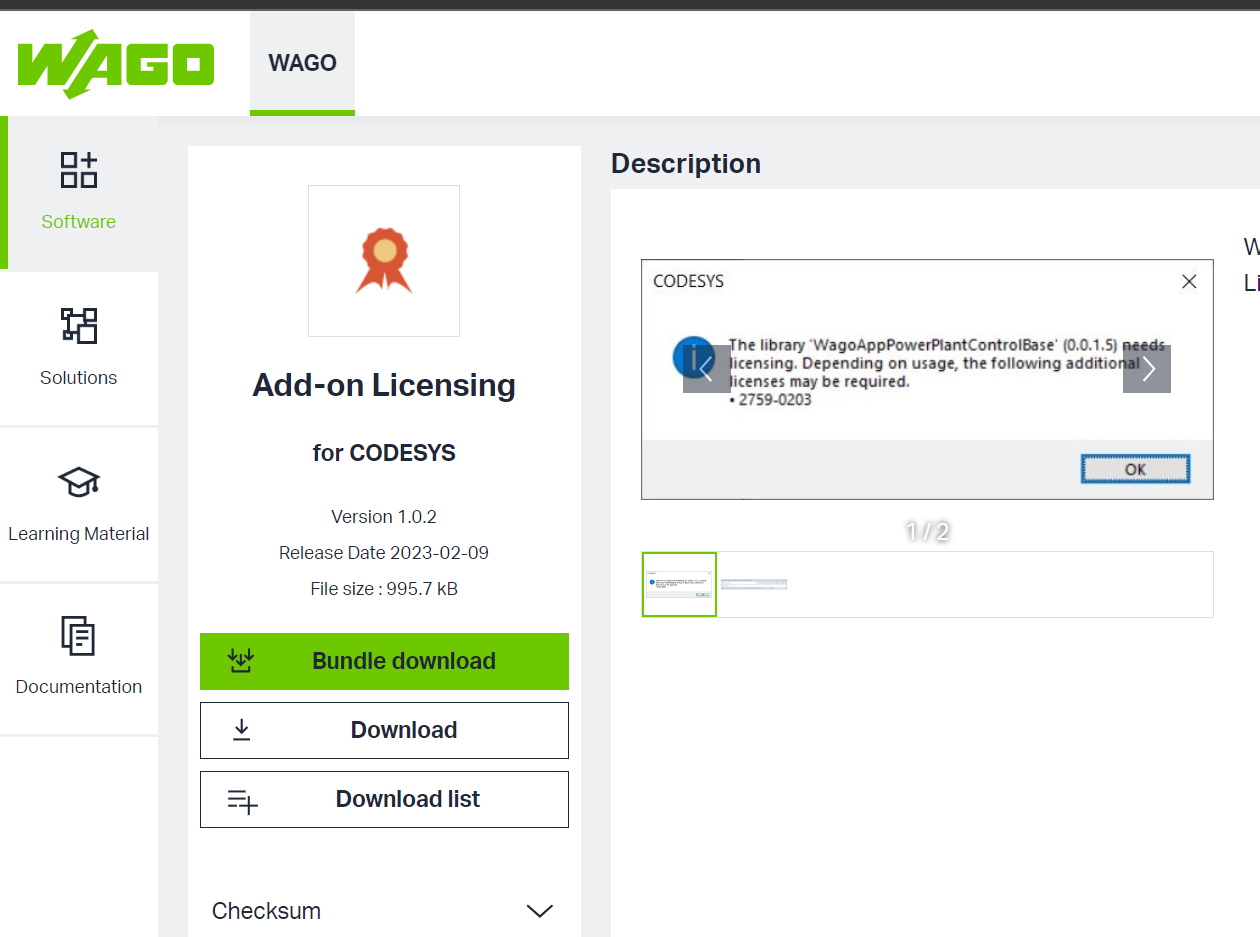Click the 1 / 2 image counter
This screenshot has height=937, width=1260.
(x=927, y=531)
